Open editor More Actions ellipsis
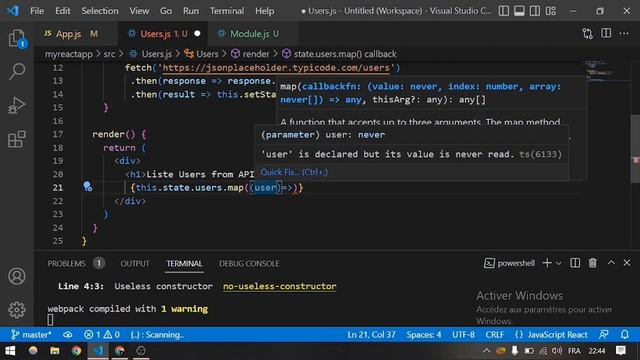 [624, 33]
